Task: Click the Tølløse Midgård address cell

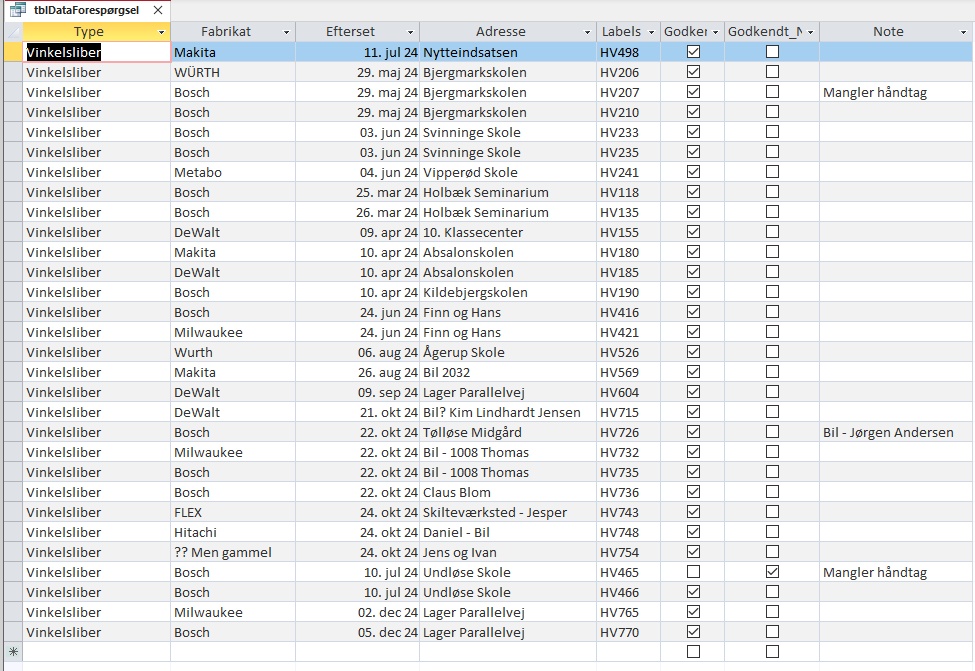Action: (x=508, y=432)
